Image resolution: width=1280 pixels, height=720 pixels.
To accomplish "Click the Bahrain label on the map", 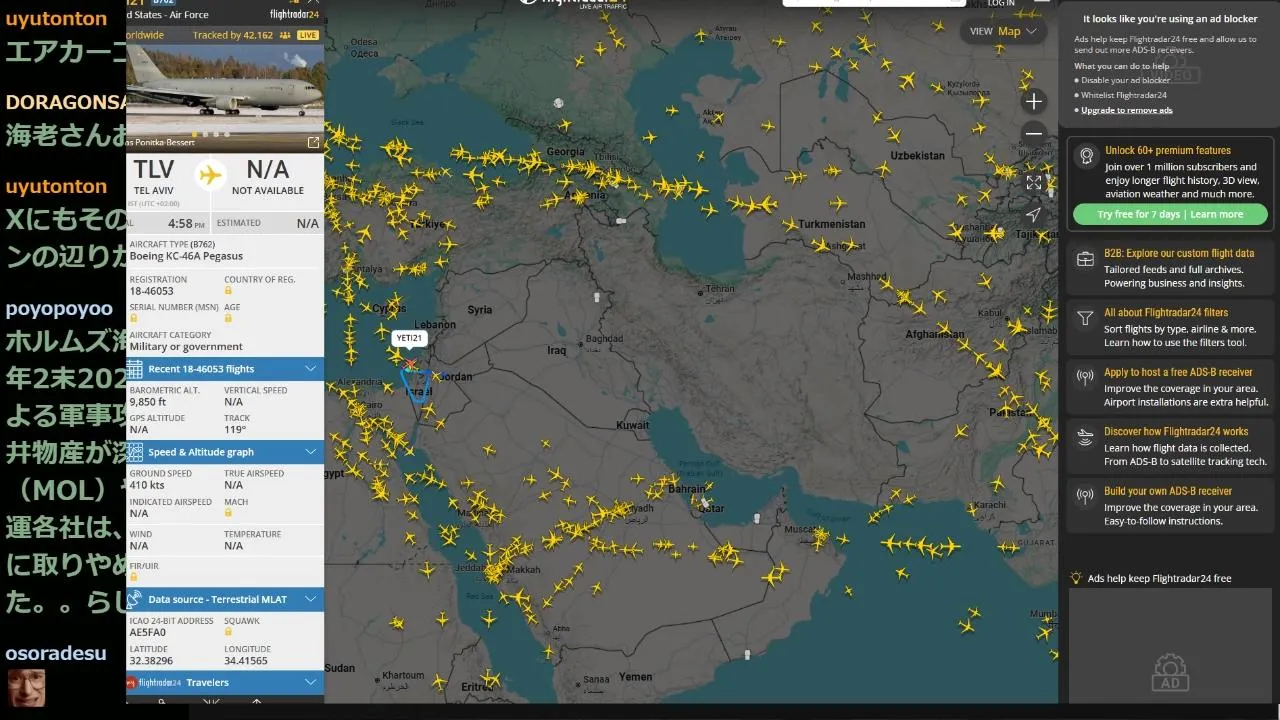I will (687, 490).
